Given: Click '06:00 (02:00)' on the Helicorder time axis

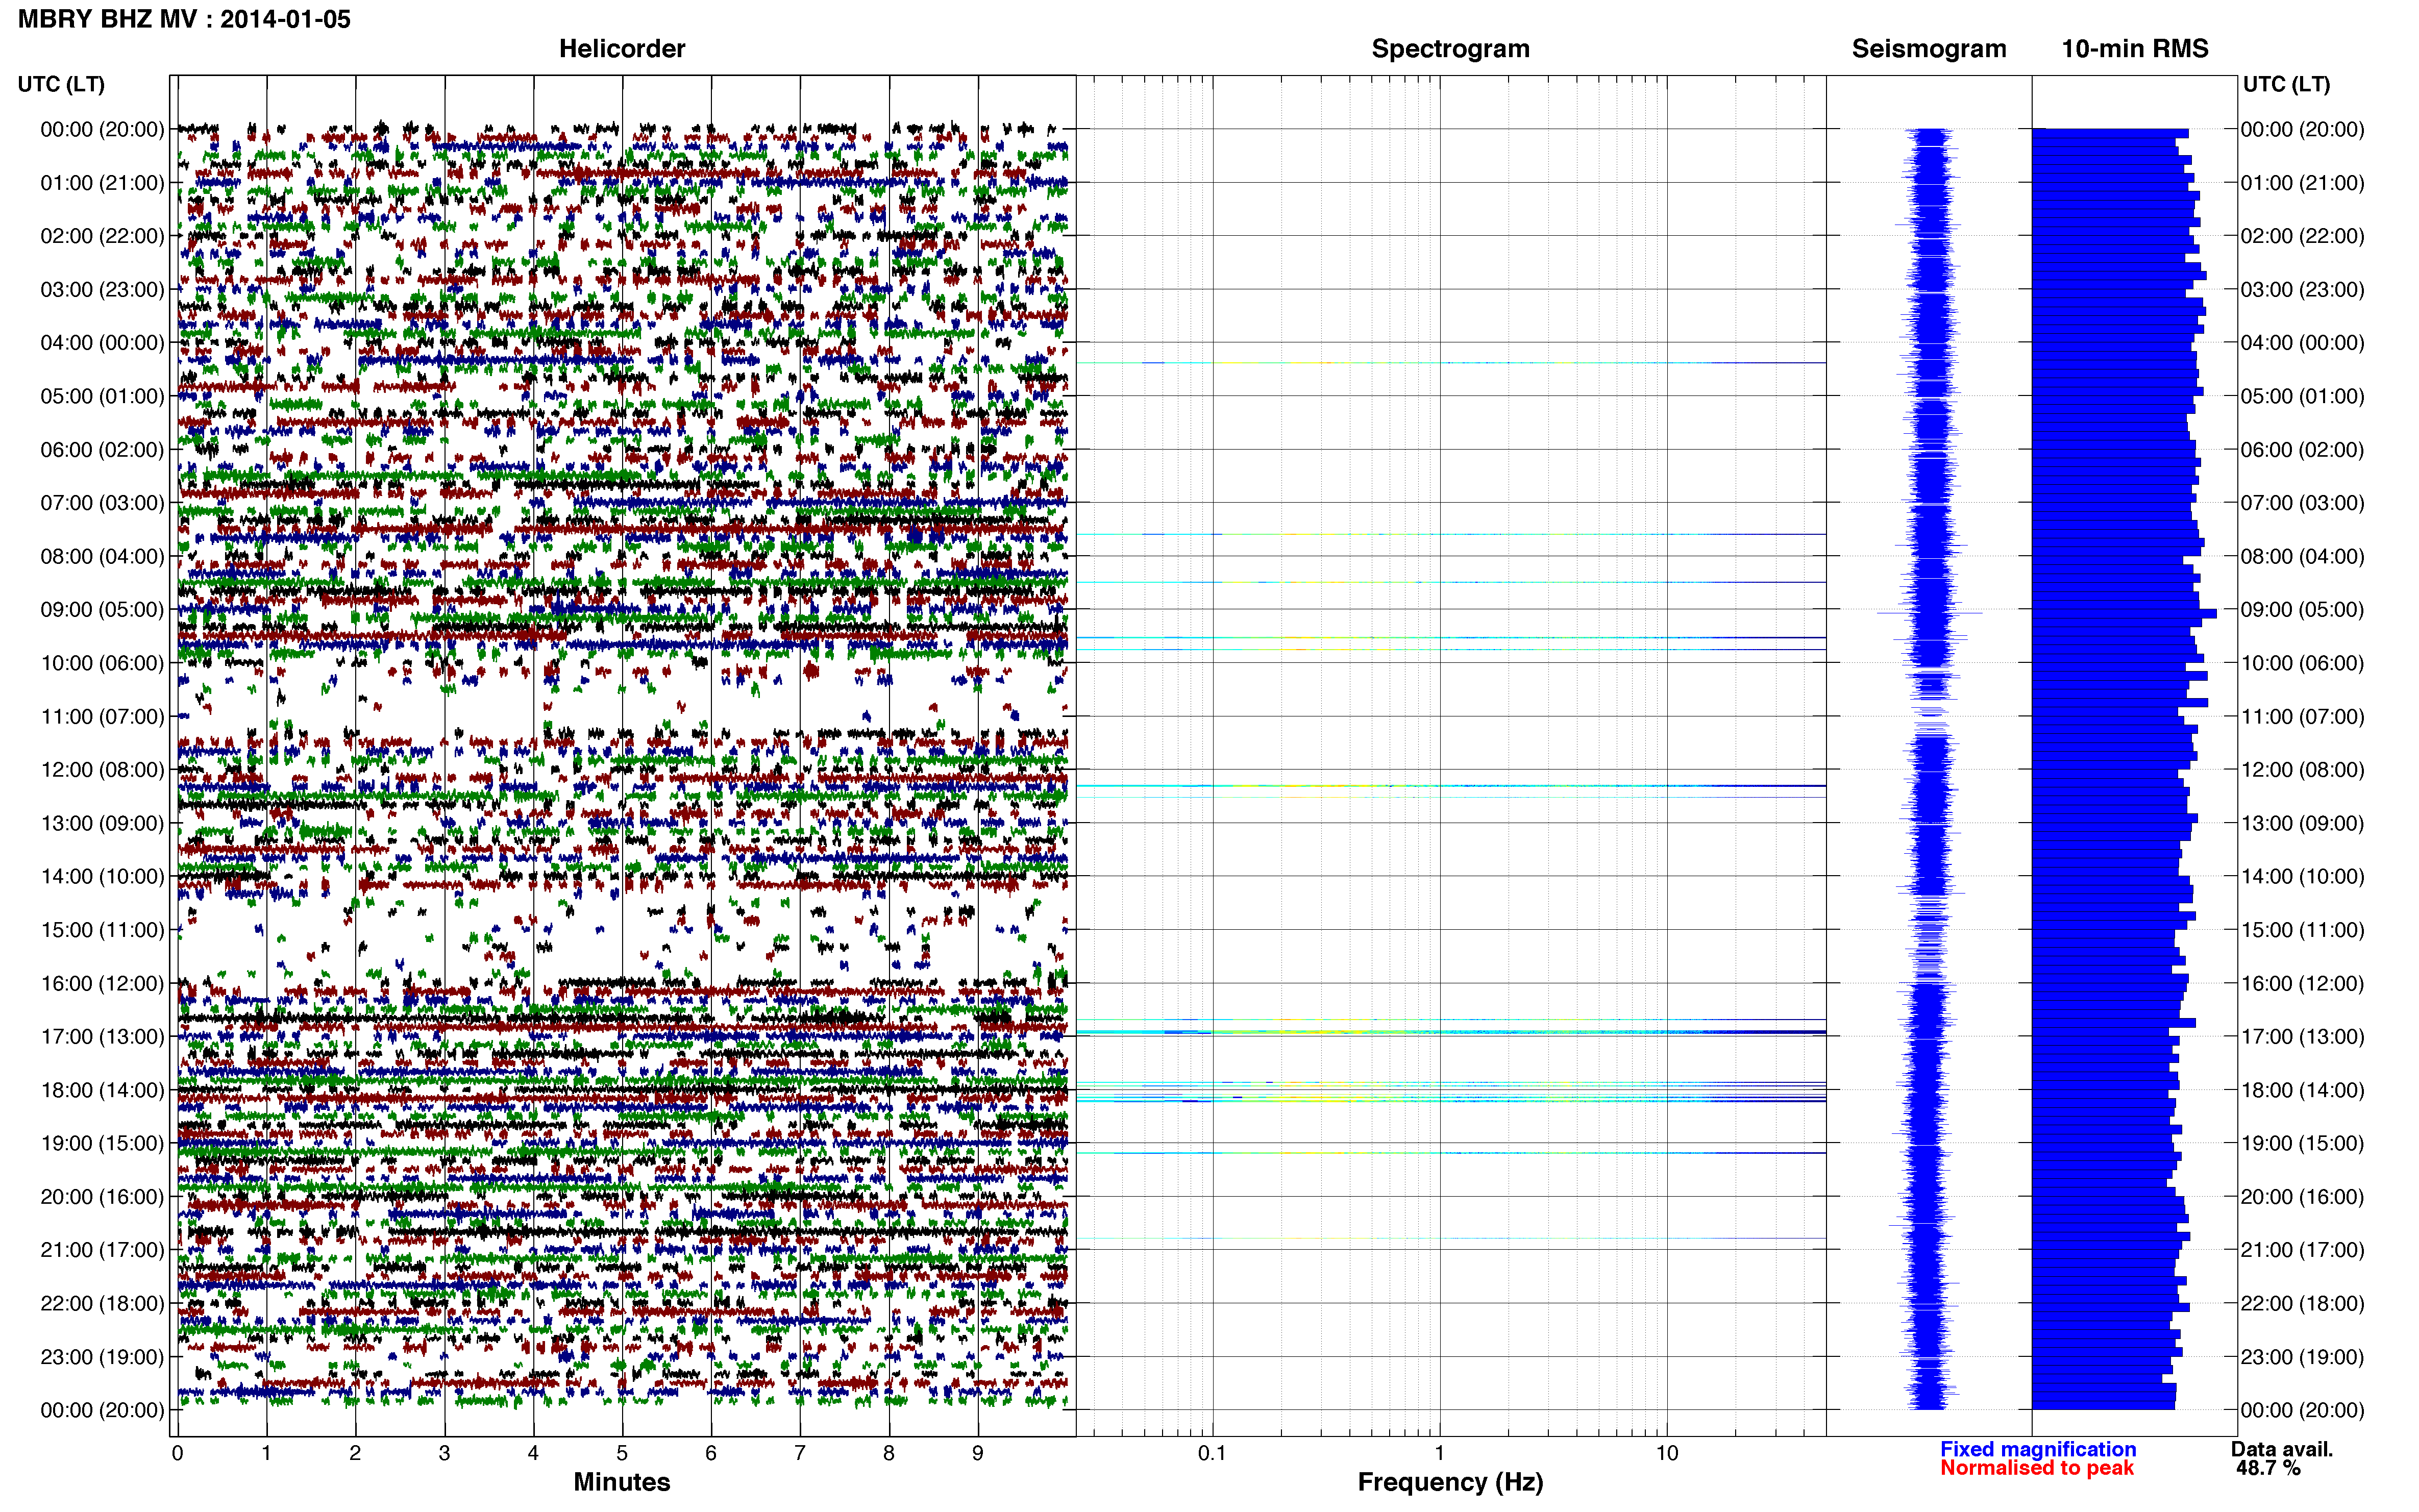Looking at the screenshot, I should (x=102, y=450).
